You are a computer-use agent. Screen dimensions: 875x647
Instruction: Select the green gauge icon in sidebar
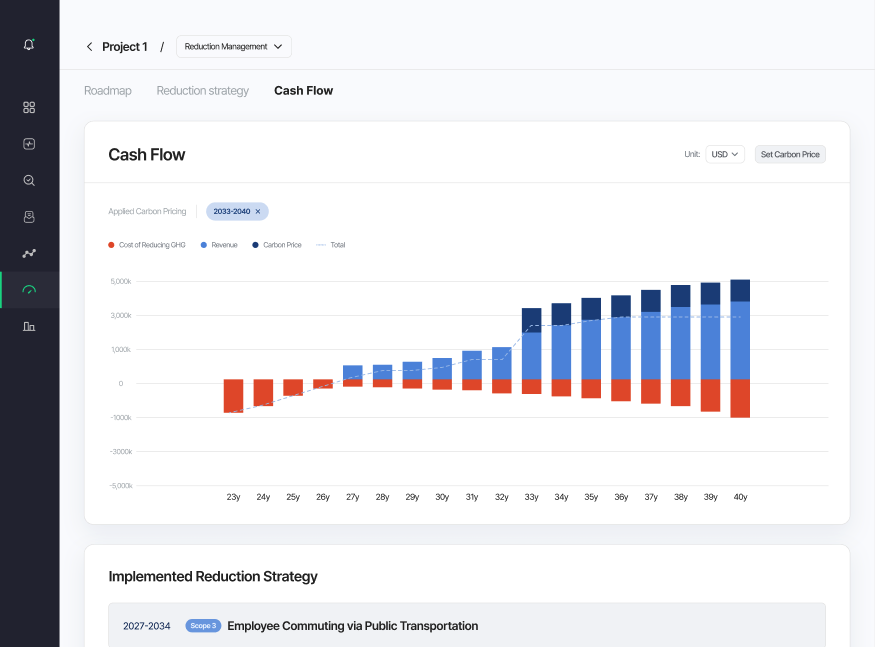click(29, 290)
